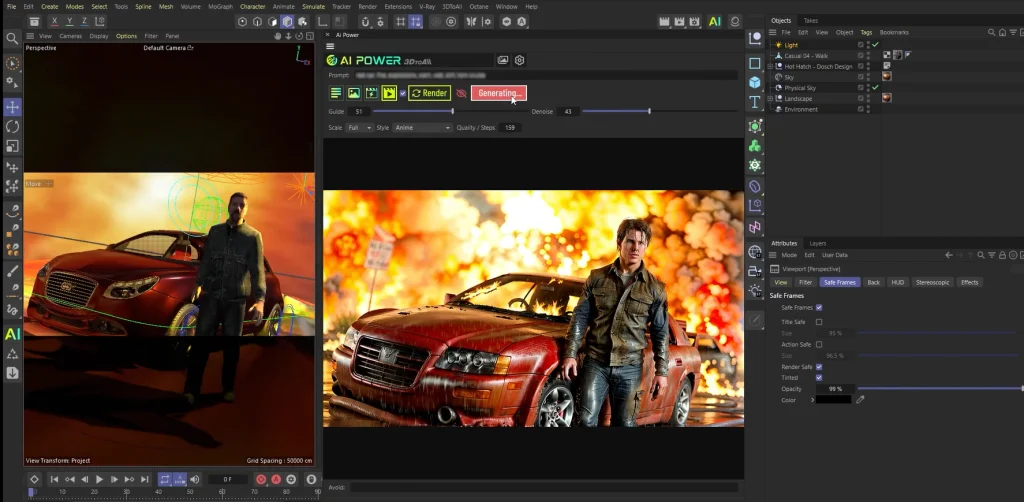The height and width of the screenshot is (502, 1024).
Task: Go to start of animation
Action: [54, 479]
